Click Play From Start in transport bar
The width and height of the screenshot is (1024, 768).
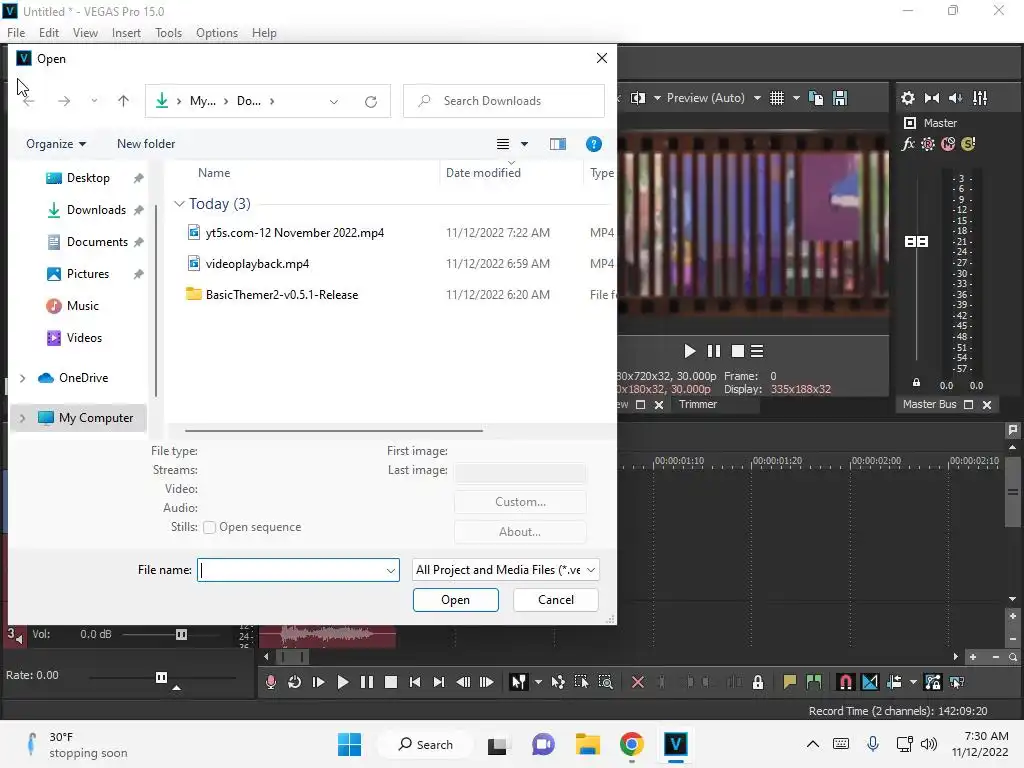pyautogui.click(x=319, y=682)
